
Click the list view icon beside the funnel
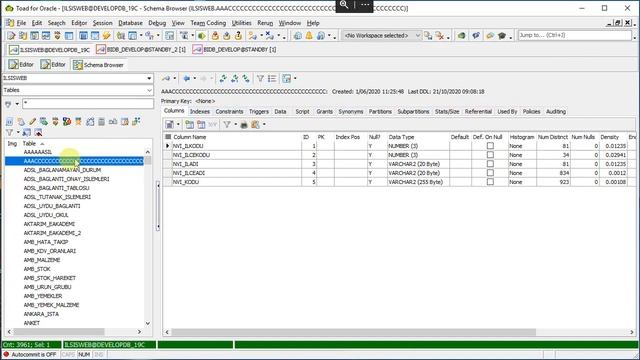tap(272, 78)
